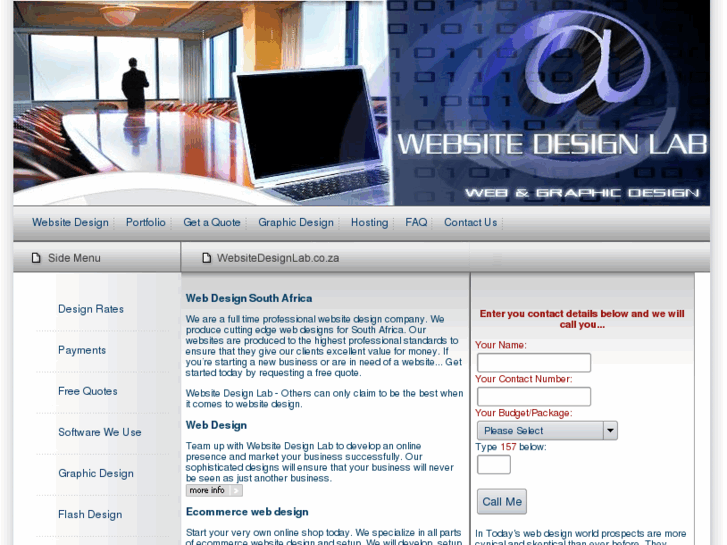Click the Web Design South Africa heading
Viewport: 727px width, 545px height.
click(x=249, y=298)
